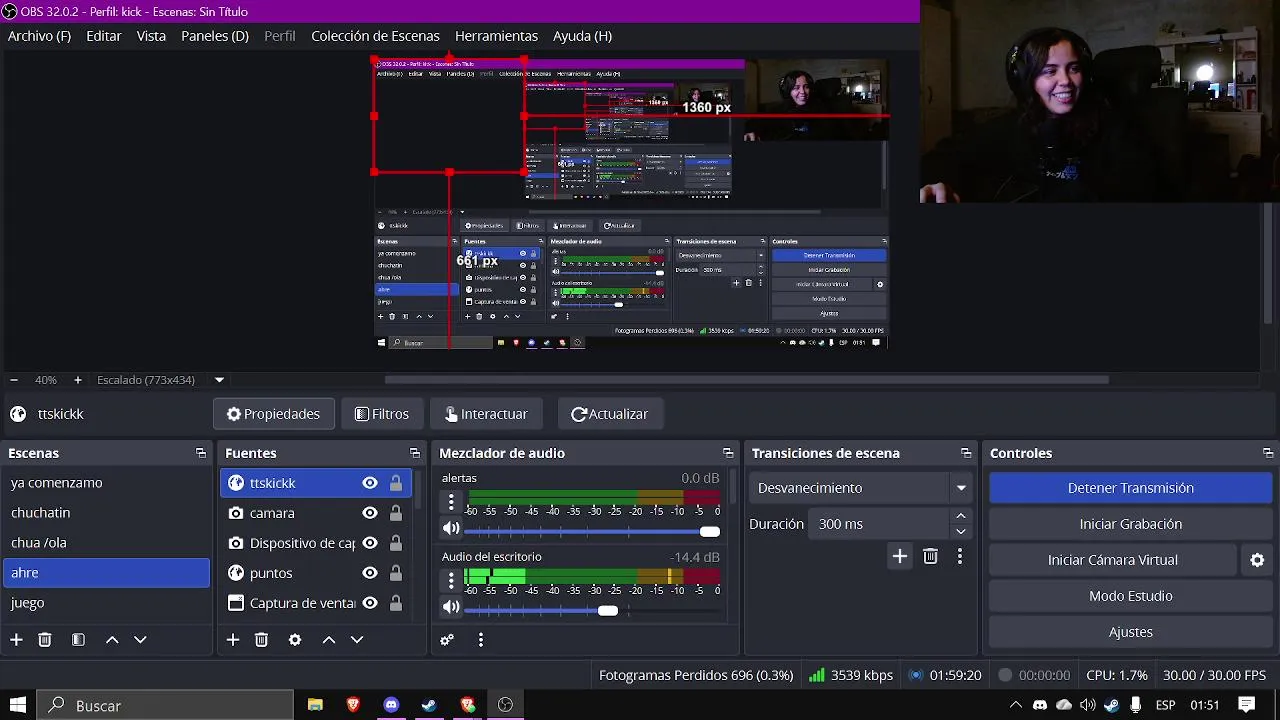This screenshot has height=720, width=1280.
Task: Open scene filters icon in Escenas toolbar
Action: (78, 640)
